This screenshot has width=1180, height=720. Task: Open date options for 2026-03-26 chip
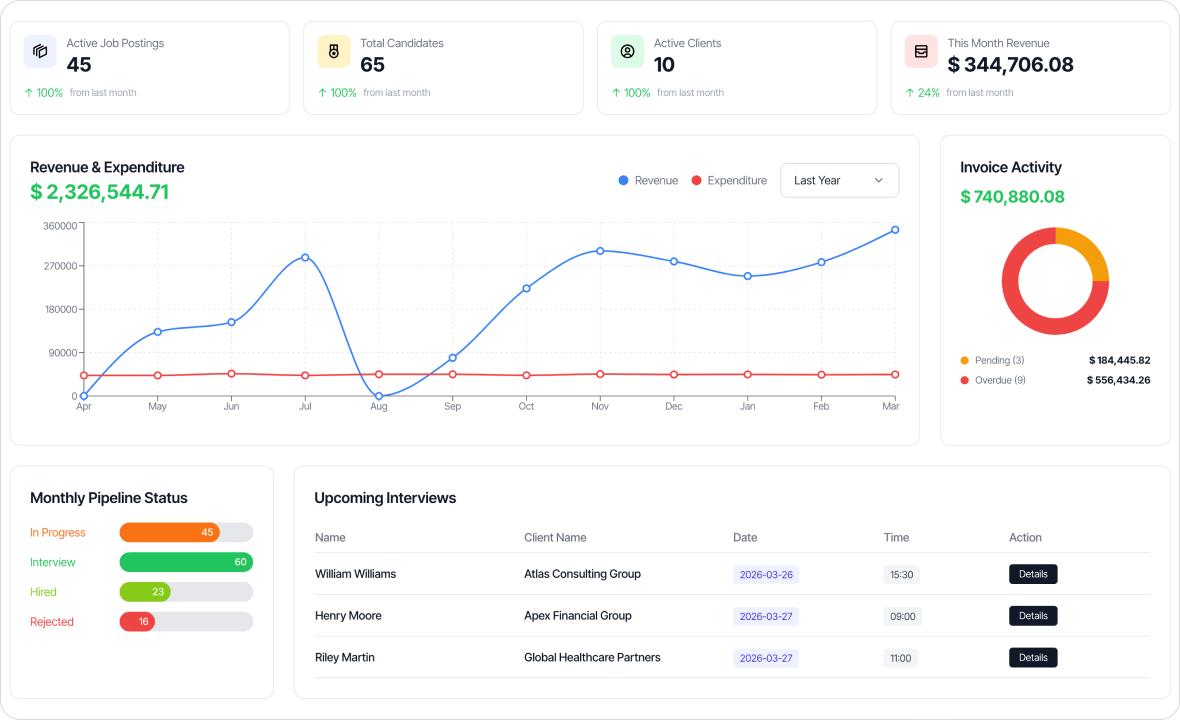point(765,574)
